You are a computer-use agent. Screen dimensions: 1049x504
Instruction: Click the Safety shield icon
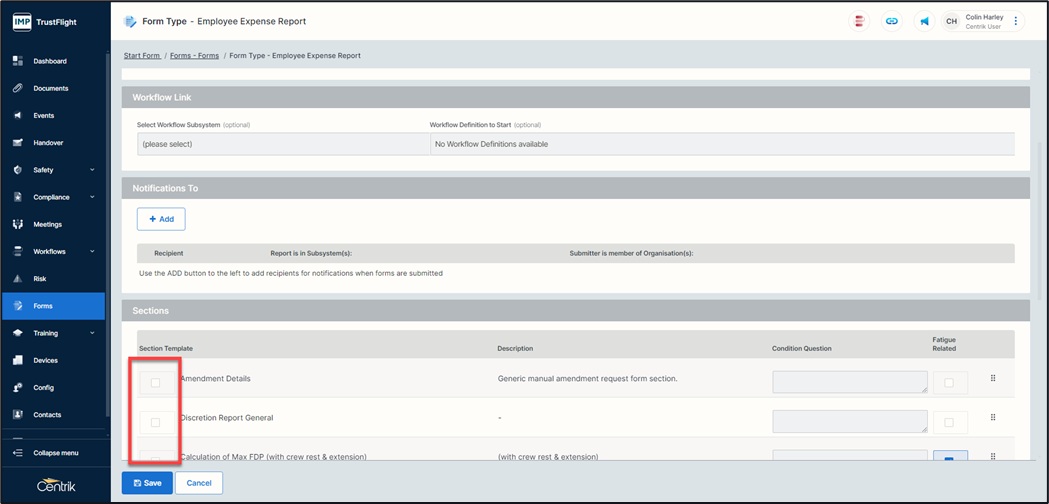(18, 170)
